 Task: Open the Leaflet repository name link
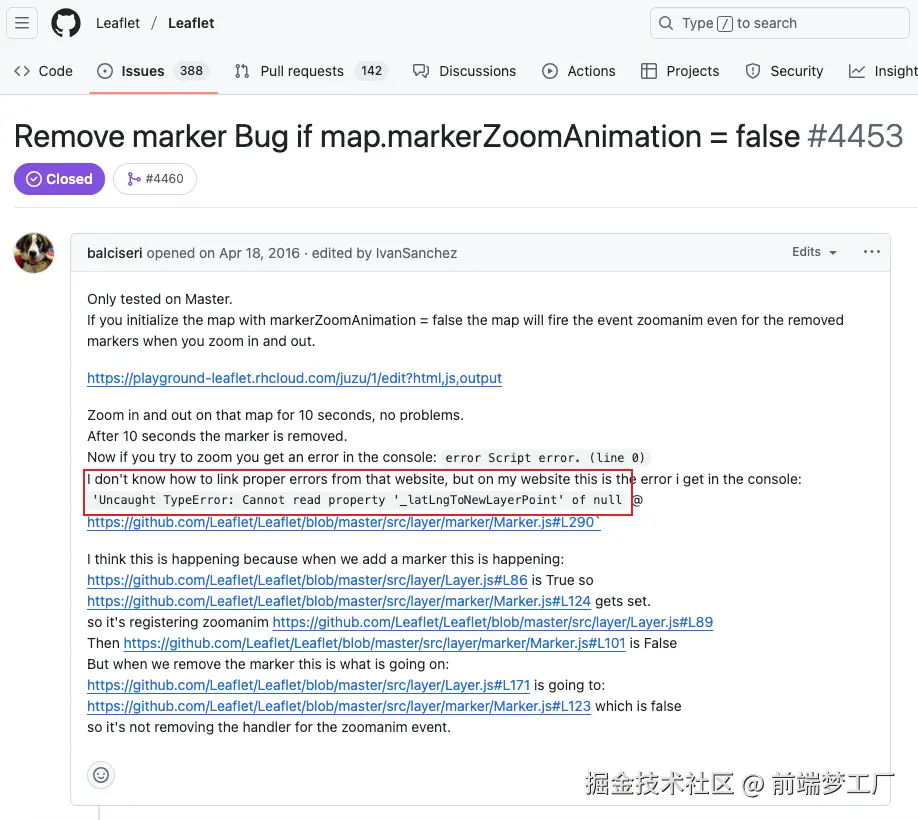click(191, 23)
